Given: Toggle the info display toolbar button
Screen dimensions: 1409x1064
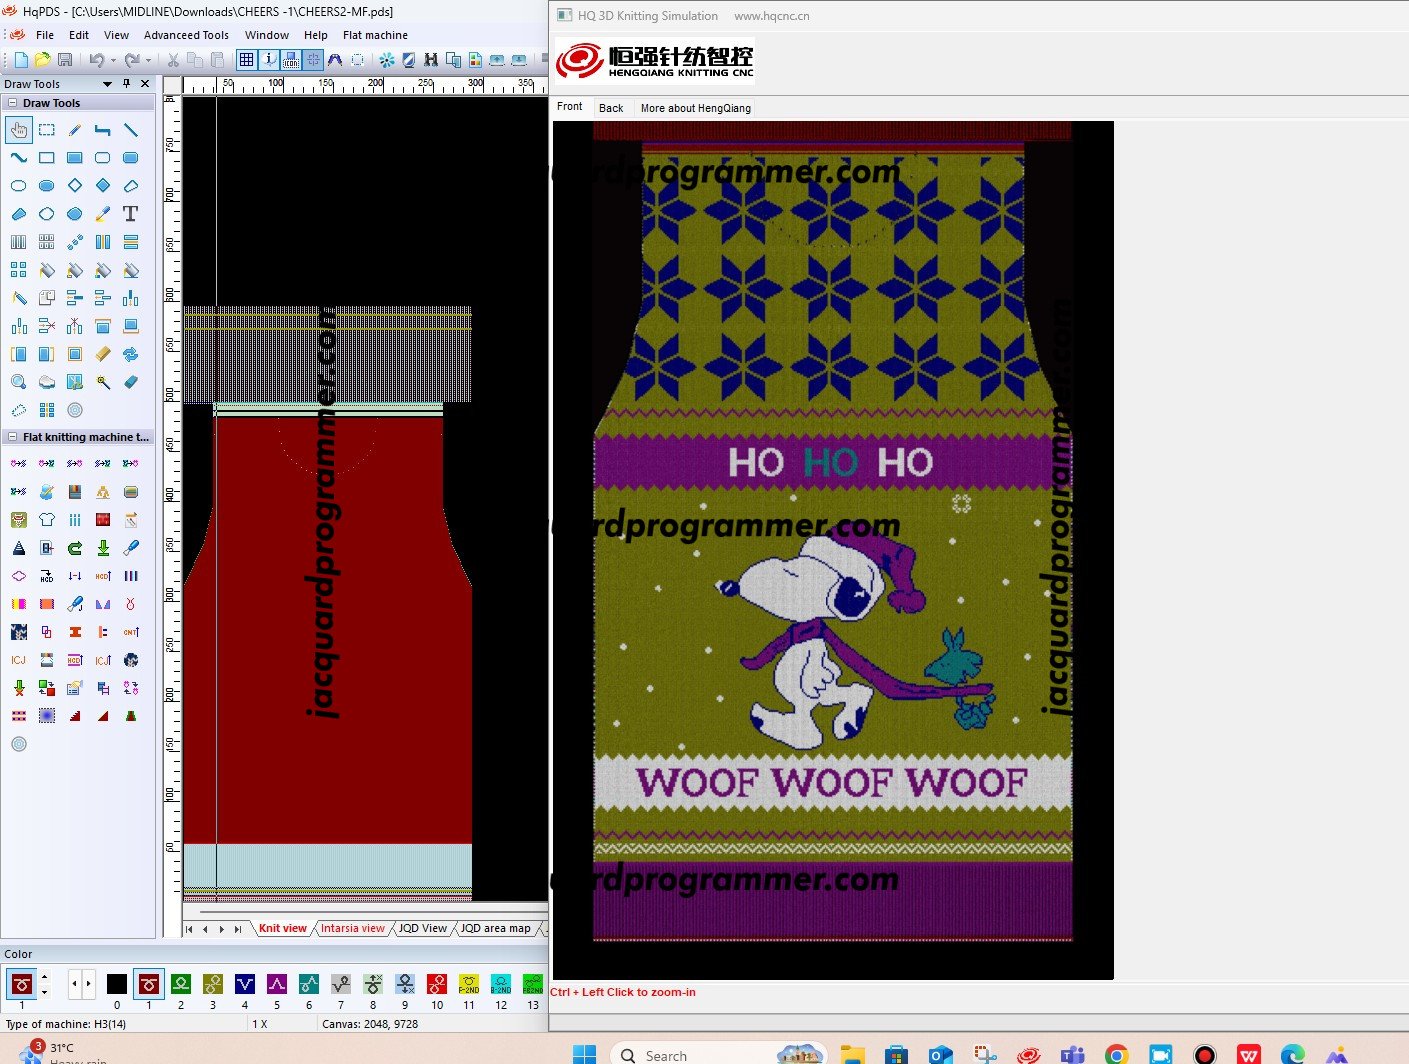Looking at the screenshot, I should pyautogui.click(x=269, y=60).
